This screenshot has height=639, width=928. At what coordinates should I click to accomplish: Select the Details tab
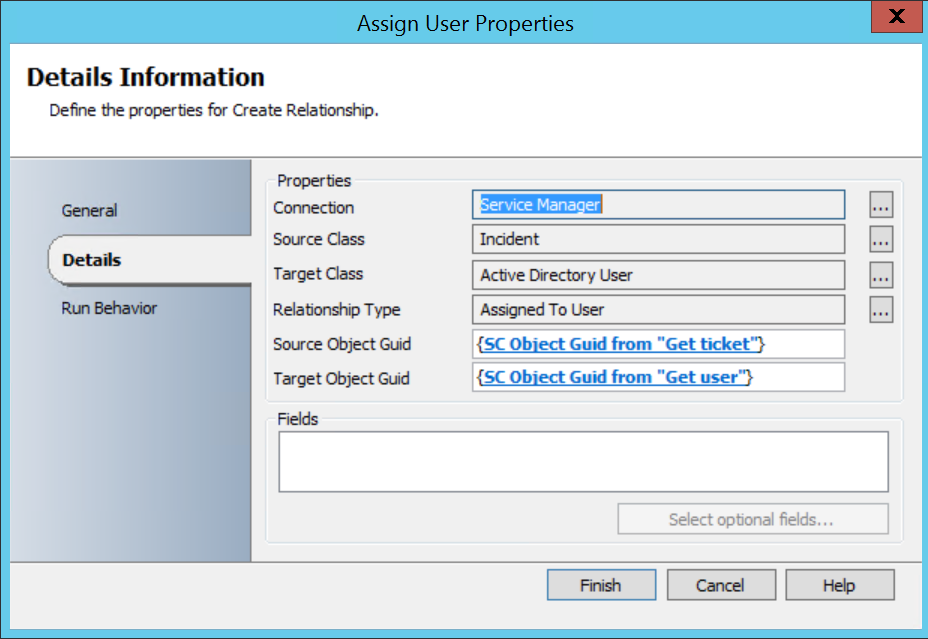click(x=92, y=260)
